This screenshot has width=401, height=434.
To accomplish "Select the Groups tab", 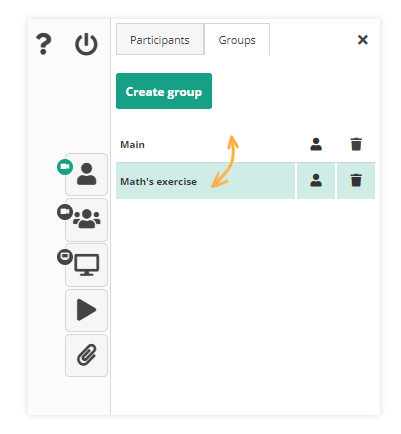I will [x=237, y=40].
